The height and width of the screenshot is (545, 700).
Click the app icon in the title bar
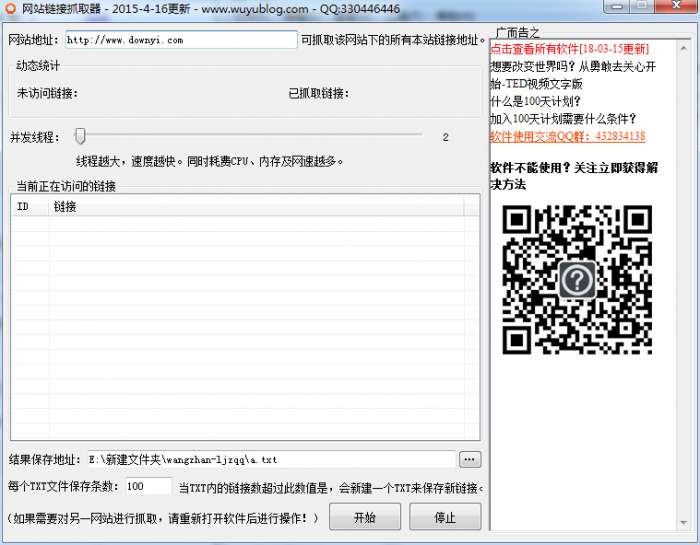point(10,9)
